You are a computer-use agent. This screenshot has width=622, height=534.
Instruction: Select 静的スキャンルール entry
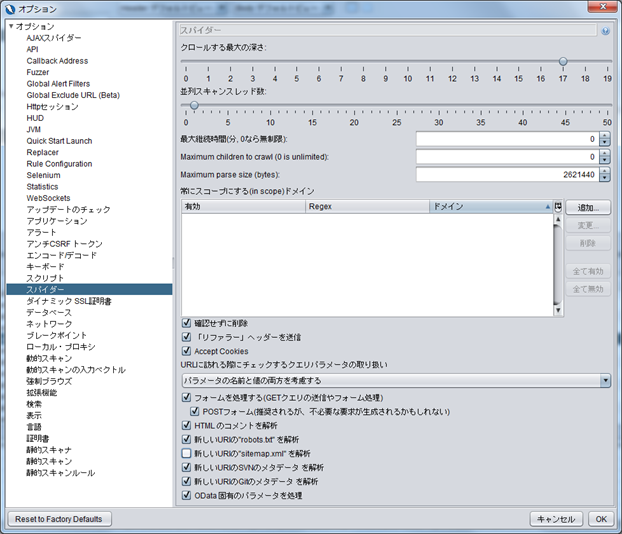60,473
